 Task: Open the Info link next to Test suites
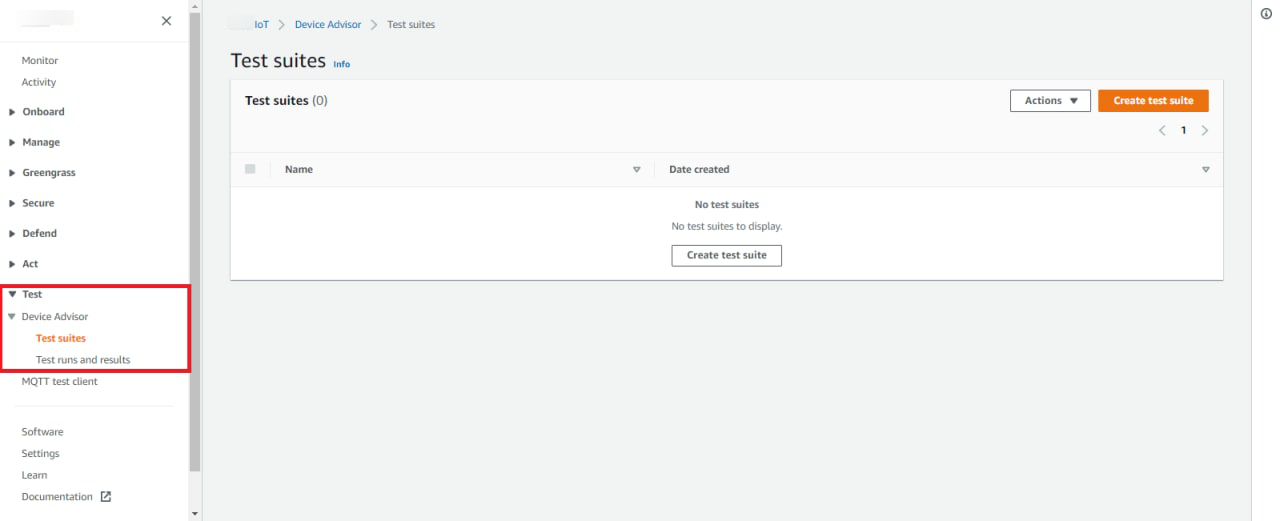click(x=342, y=64)
